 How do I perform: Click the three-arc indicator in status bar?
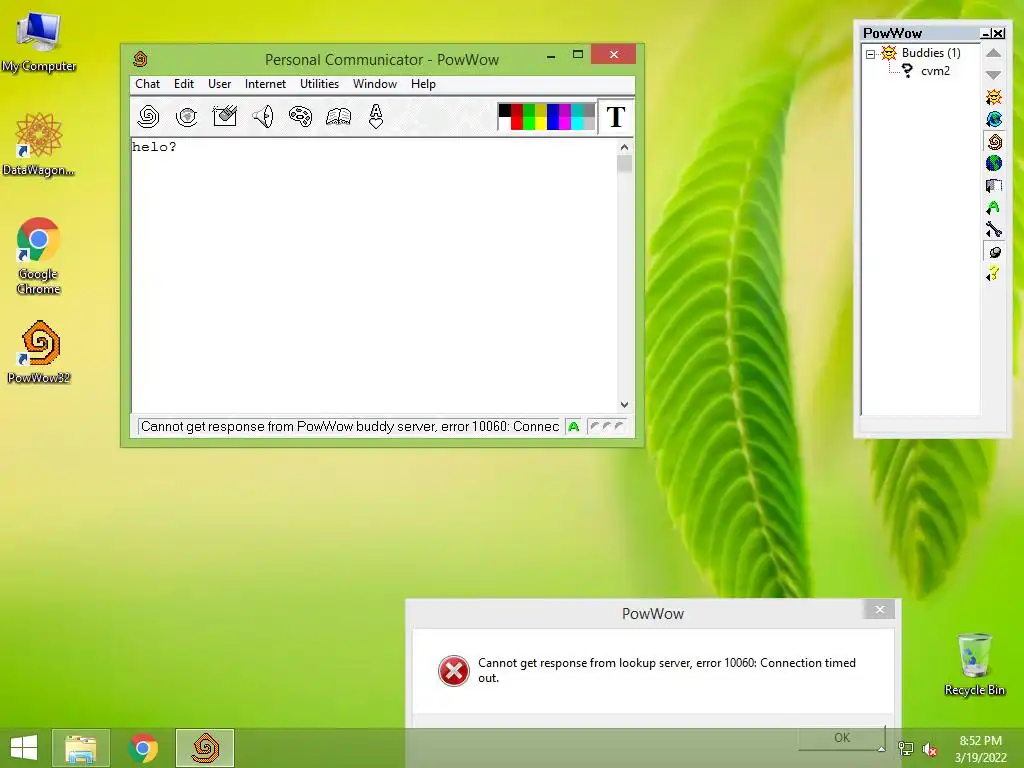click(x=607, y=426)
